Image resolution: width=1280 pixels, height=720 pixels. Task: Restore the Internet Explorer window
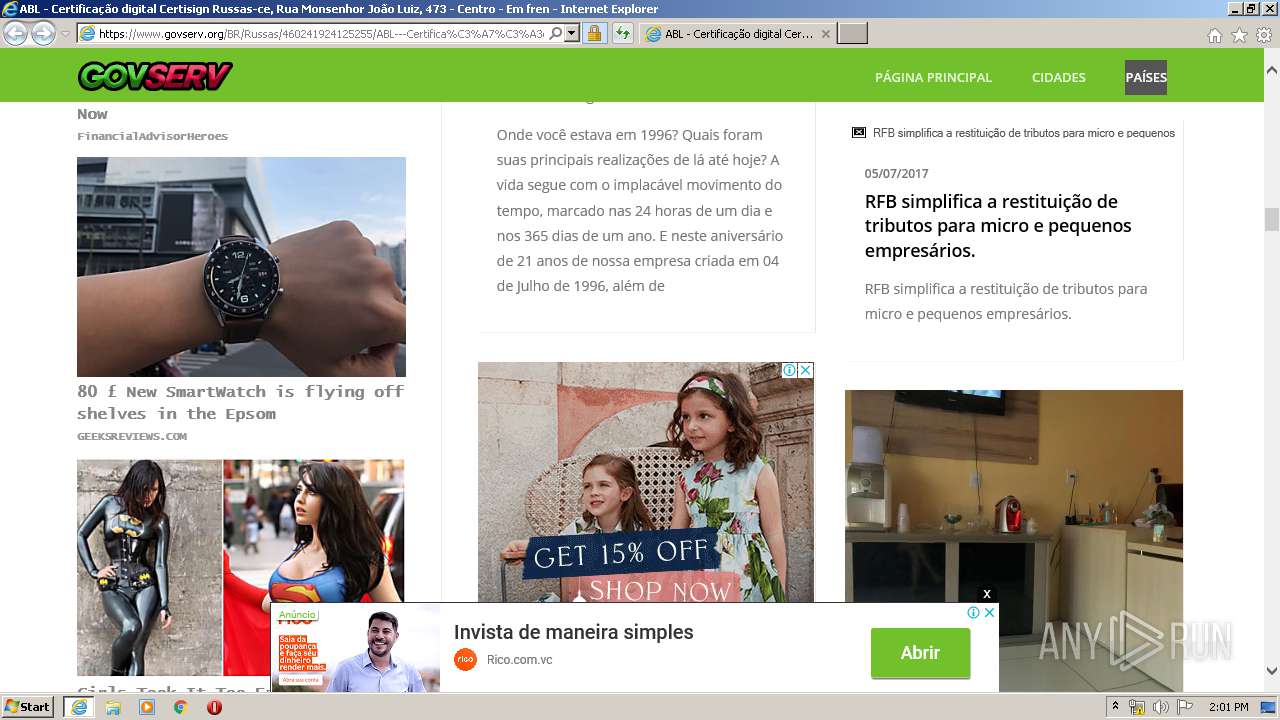[1250, 9]
